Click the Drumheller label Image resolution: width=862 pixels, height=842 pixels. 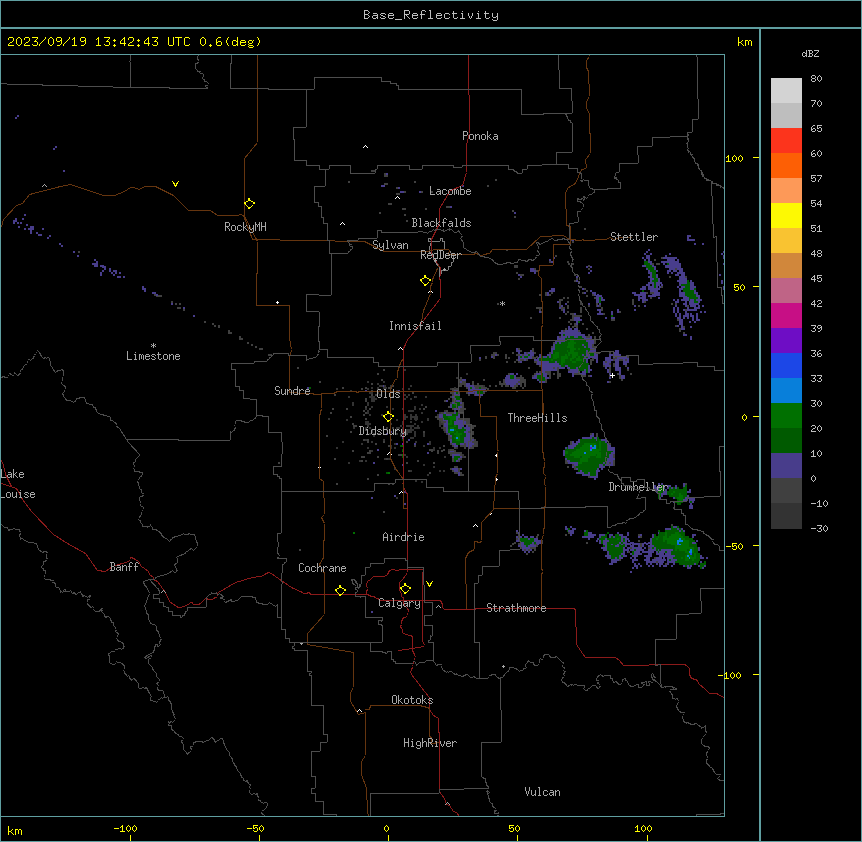coord(638,487)
